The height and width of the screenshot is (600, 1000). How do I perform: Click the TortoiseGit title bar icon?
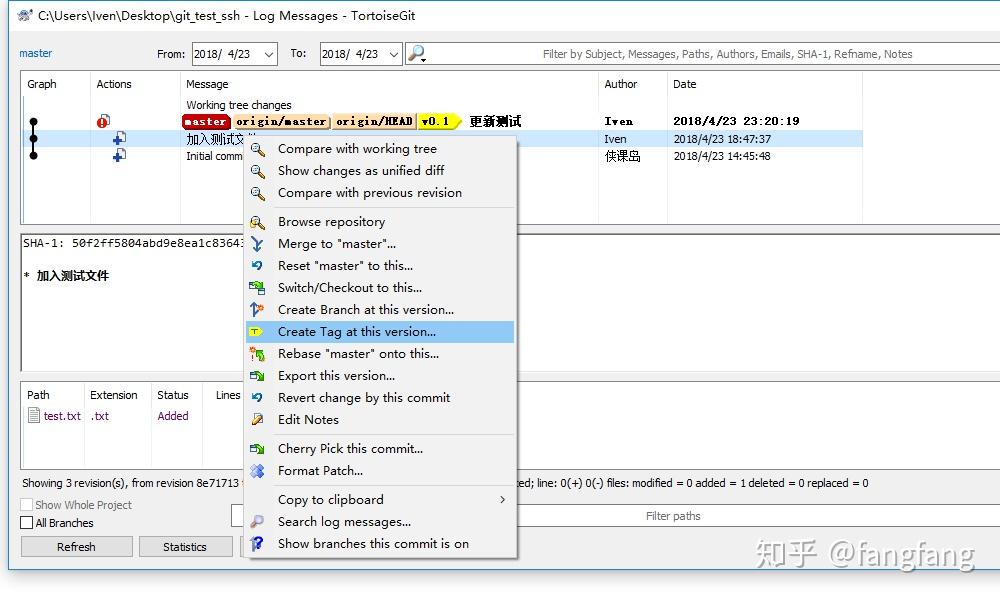[x=25, y=15]
